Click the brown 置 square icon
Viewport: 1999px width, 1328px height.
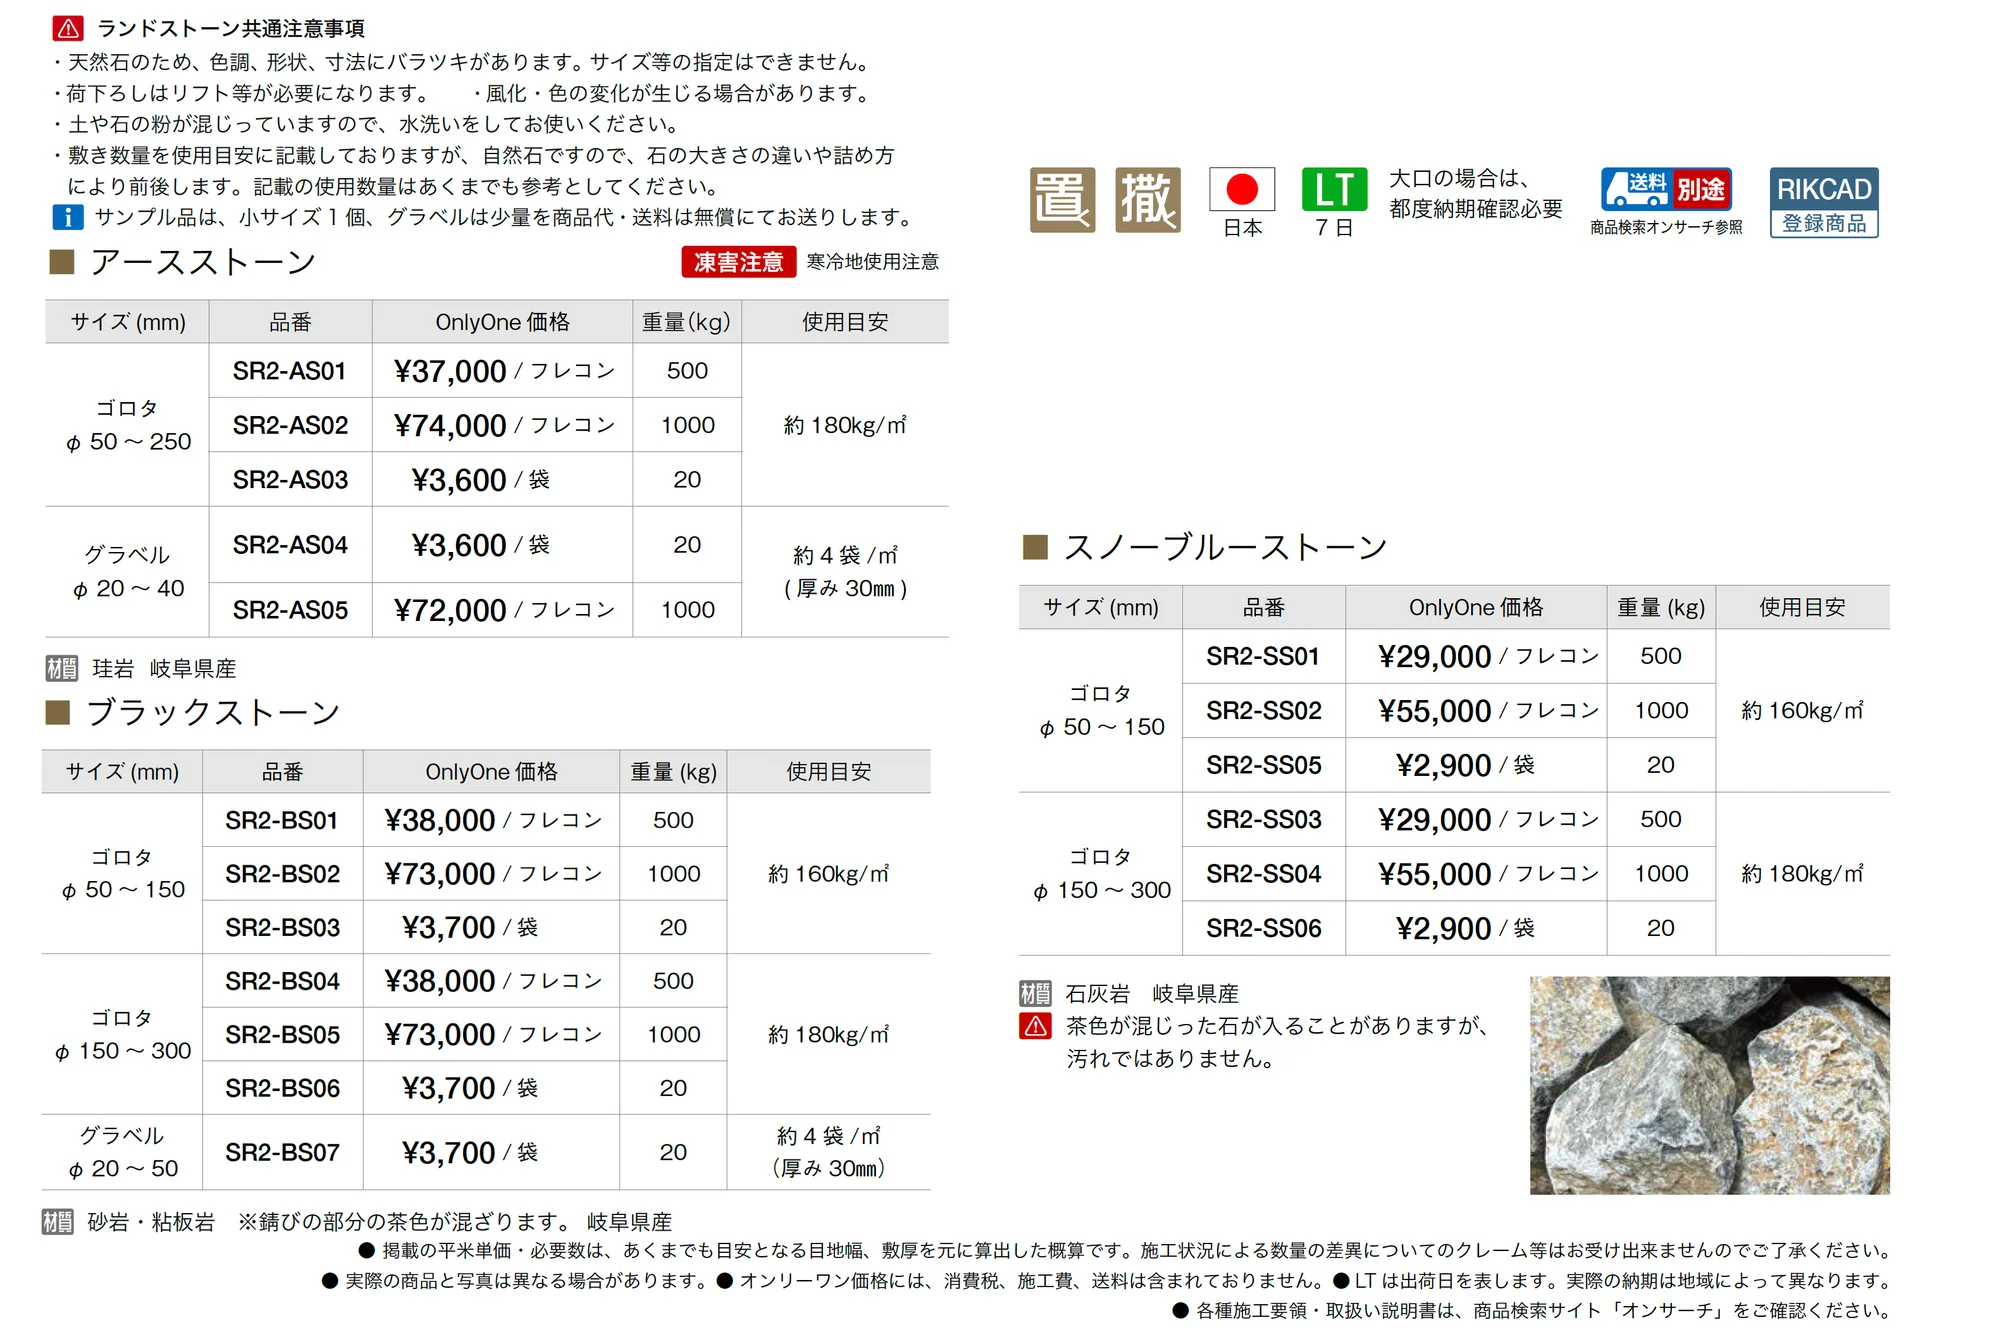point(1062,200)
